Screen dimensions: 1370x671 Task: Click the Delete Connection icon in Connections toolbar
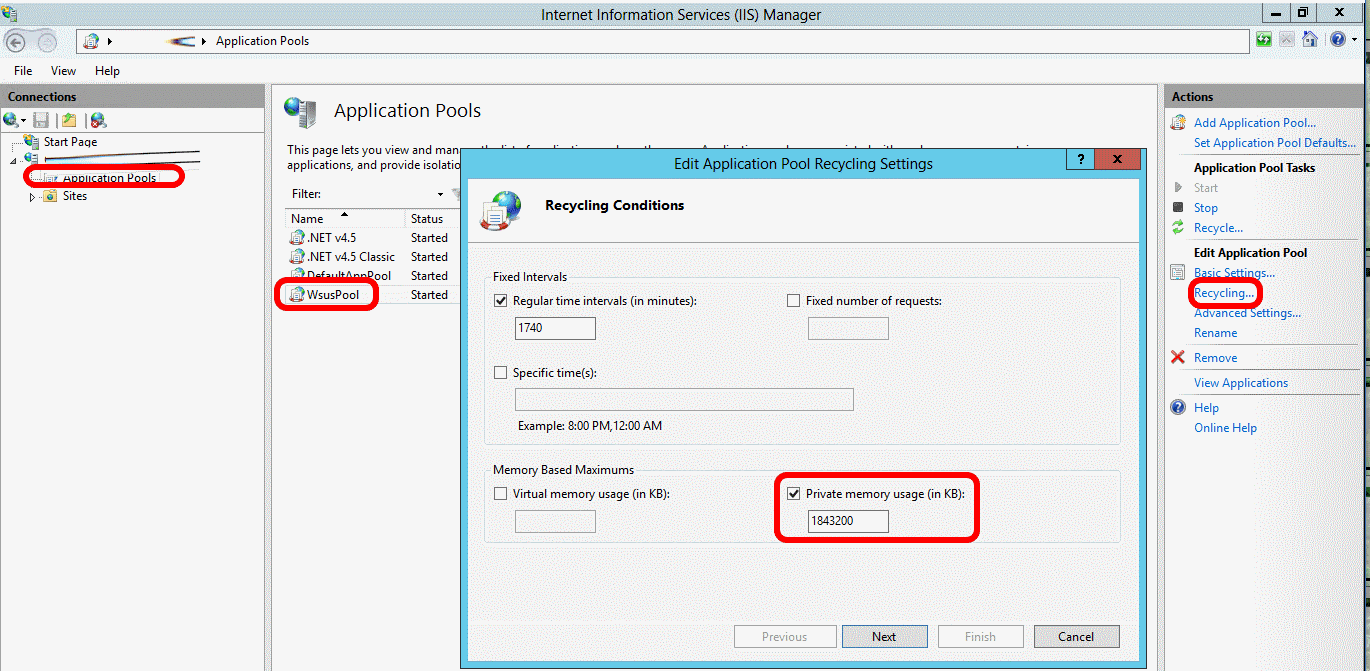click(98, 120)
